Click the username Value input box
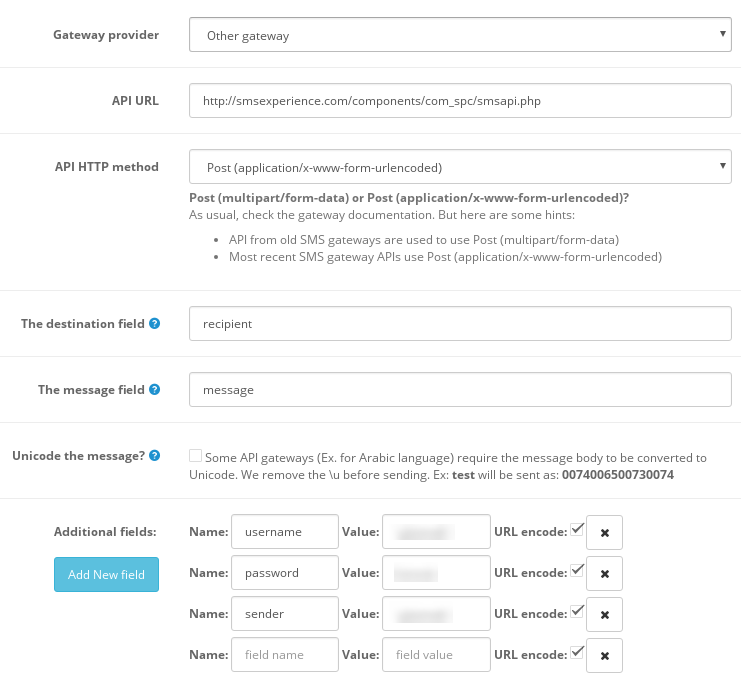The width and height of the screenshot is (741, 683). [x=436, y=533]
